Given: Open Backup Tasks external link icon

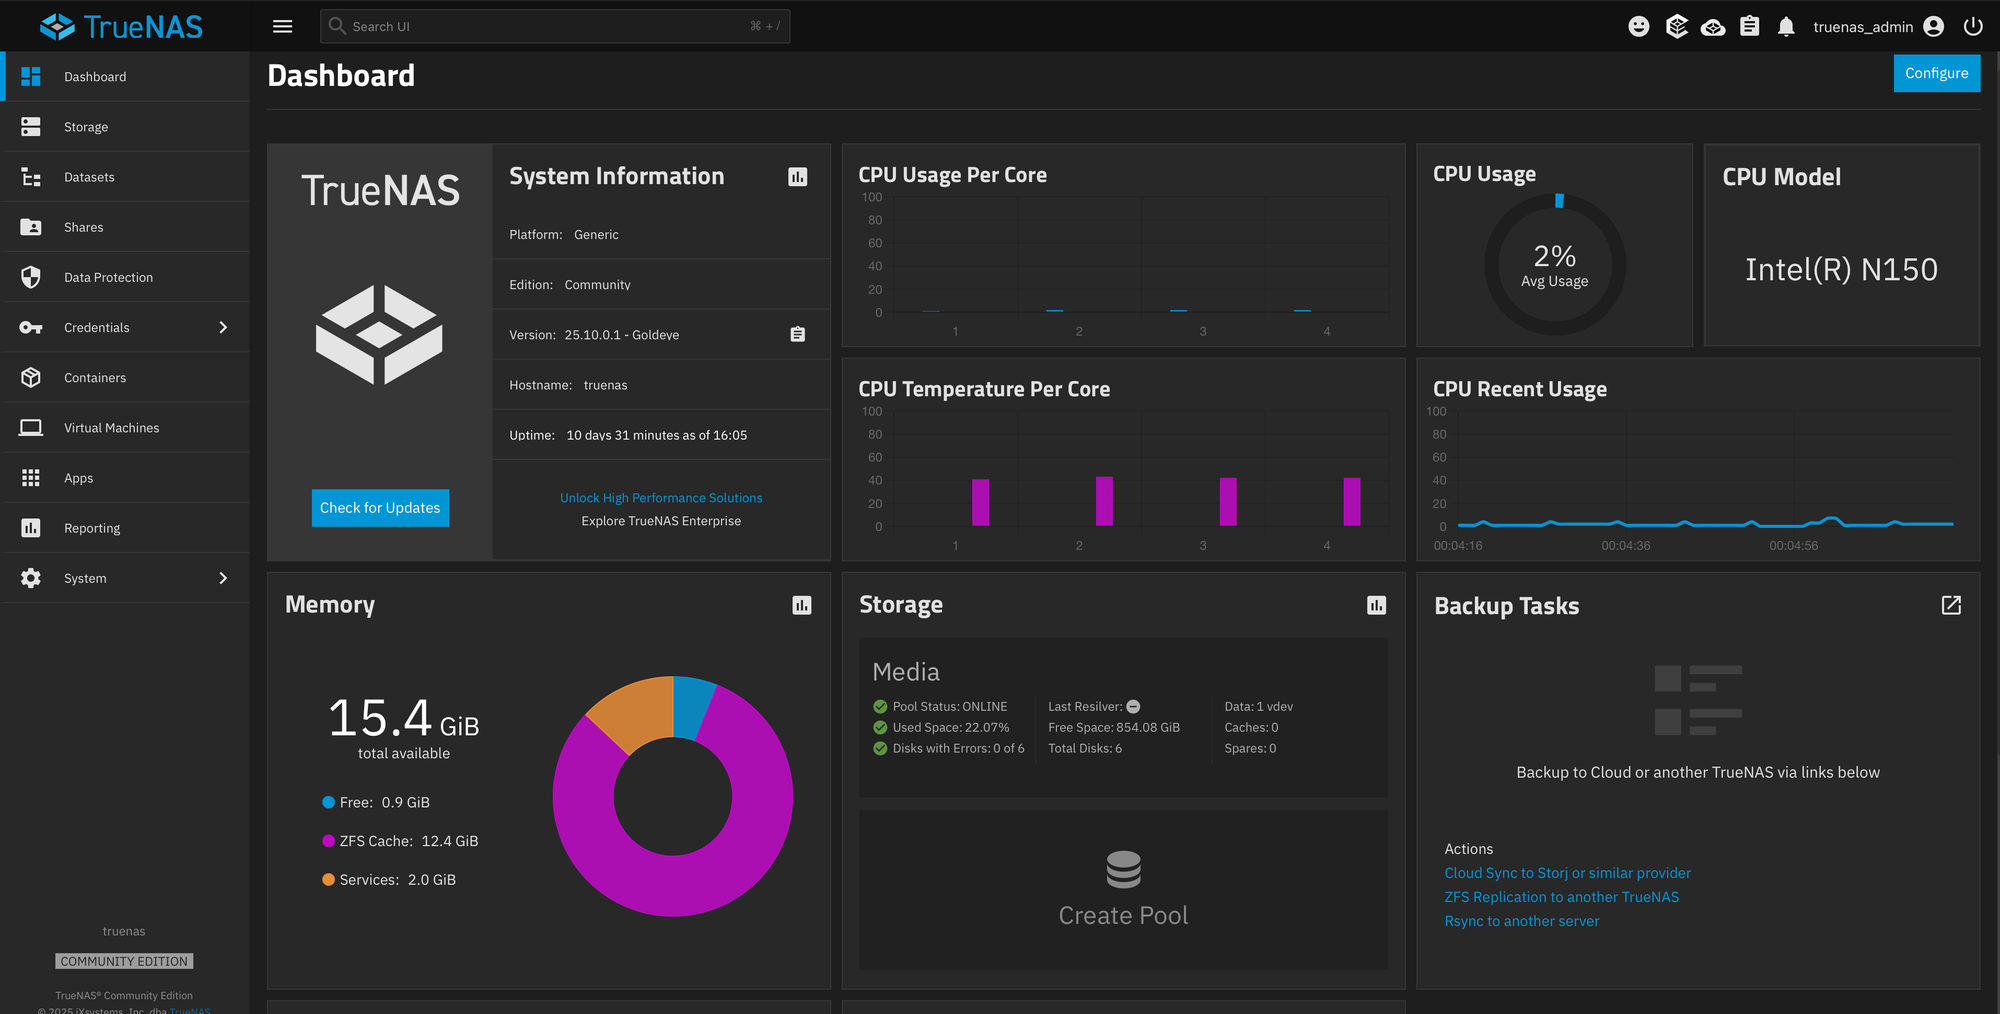Looking at the screenshot, I should [1951, 605].
